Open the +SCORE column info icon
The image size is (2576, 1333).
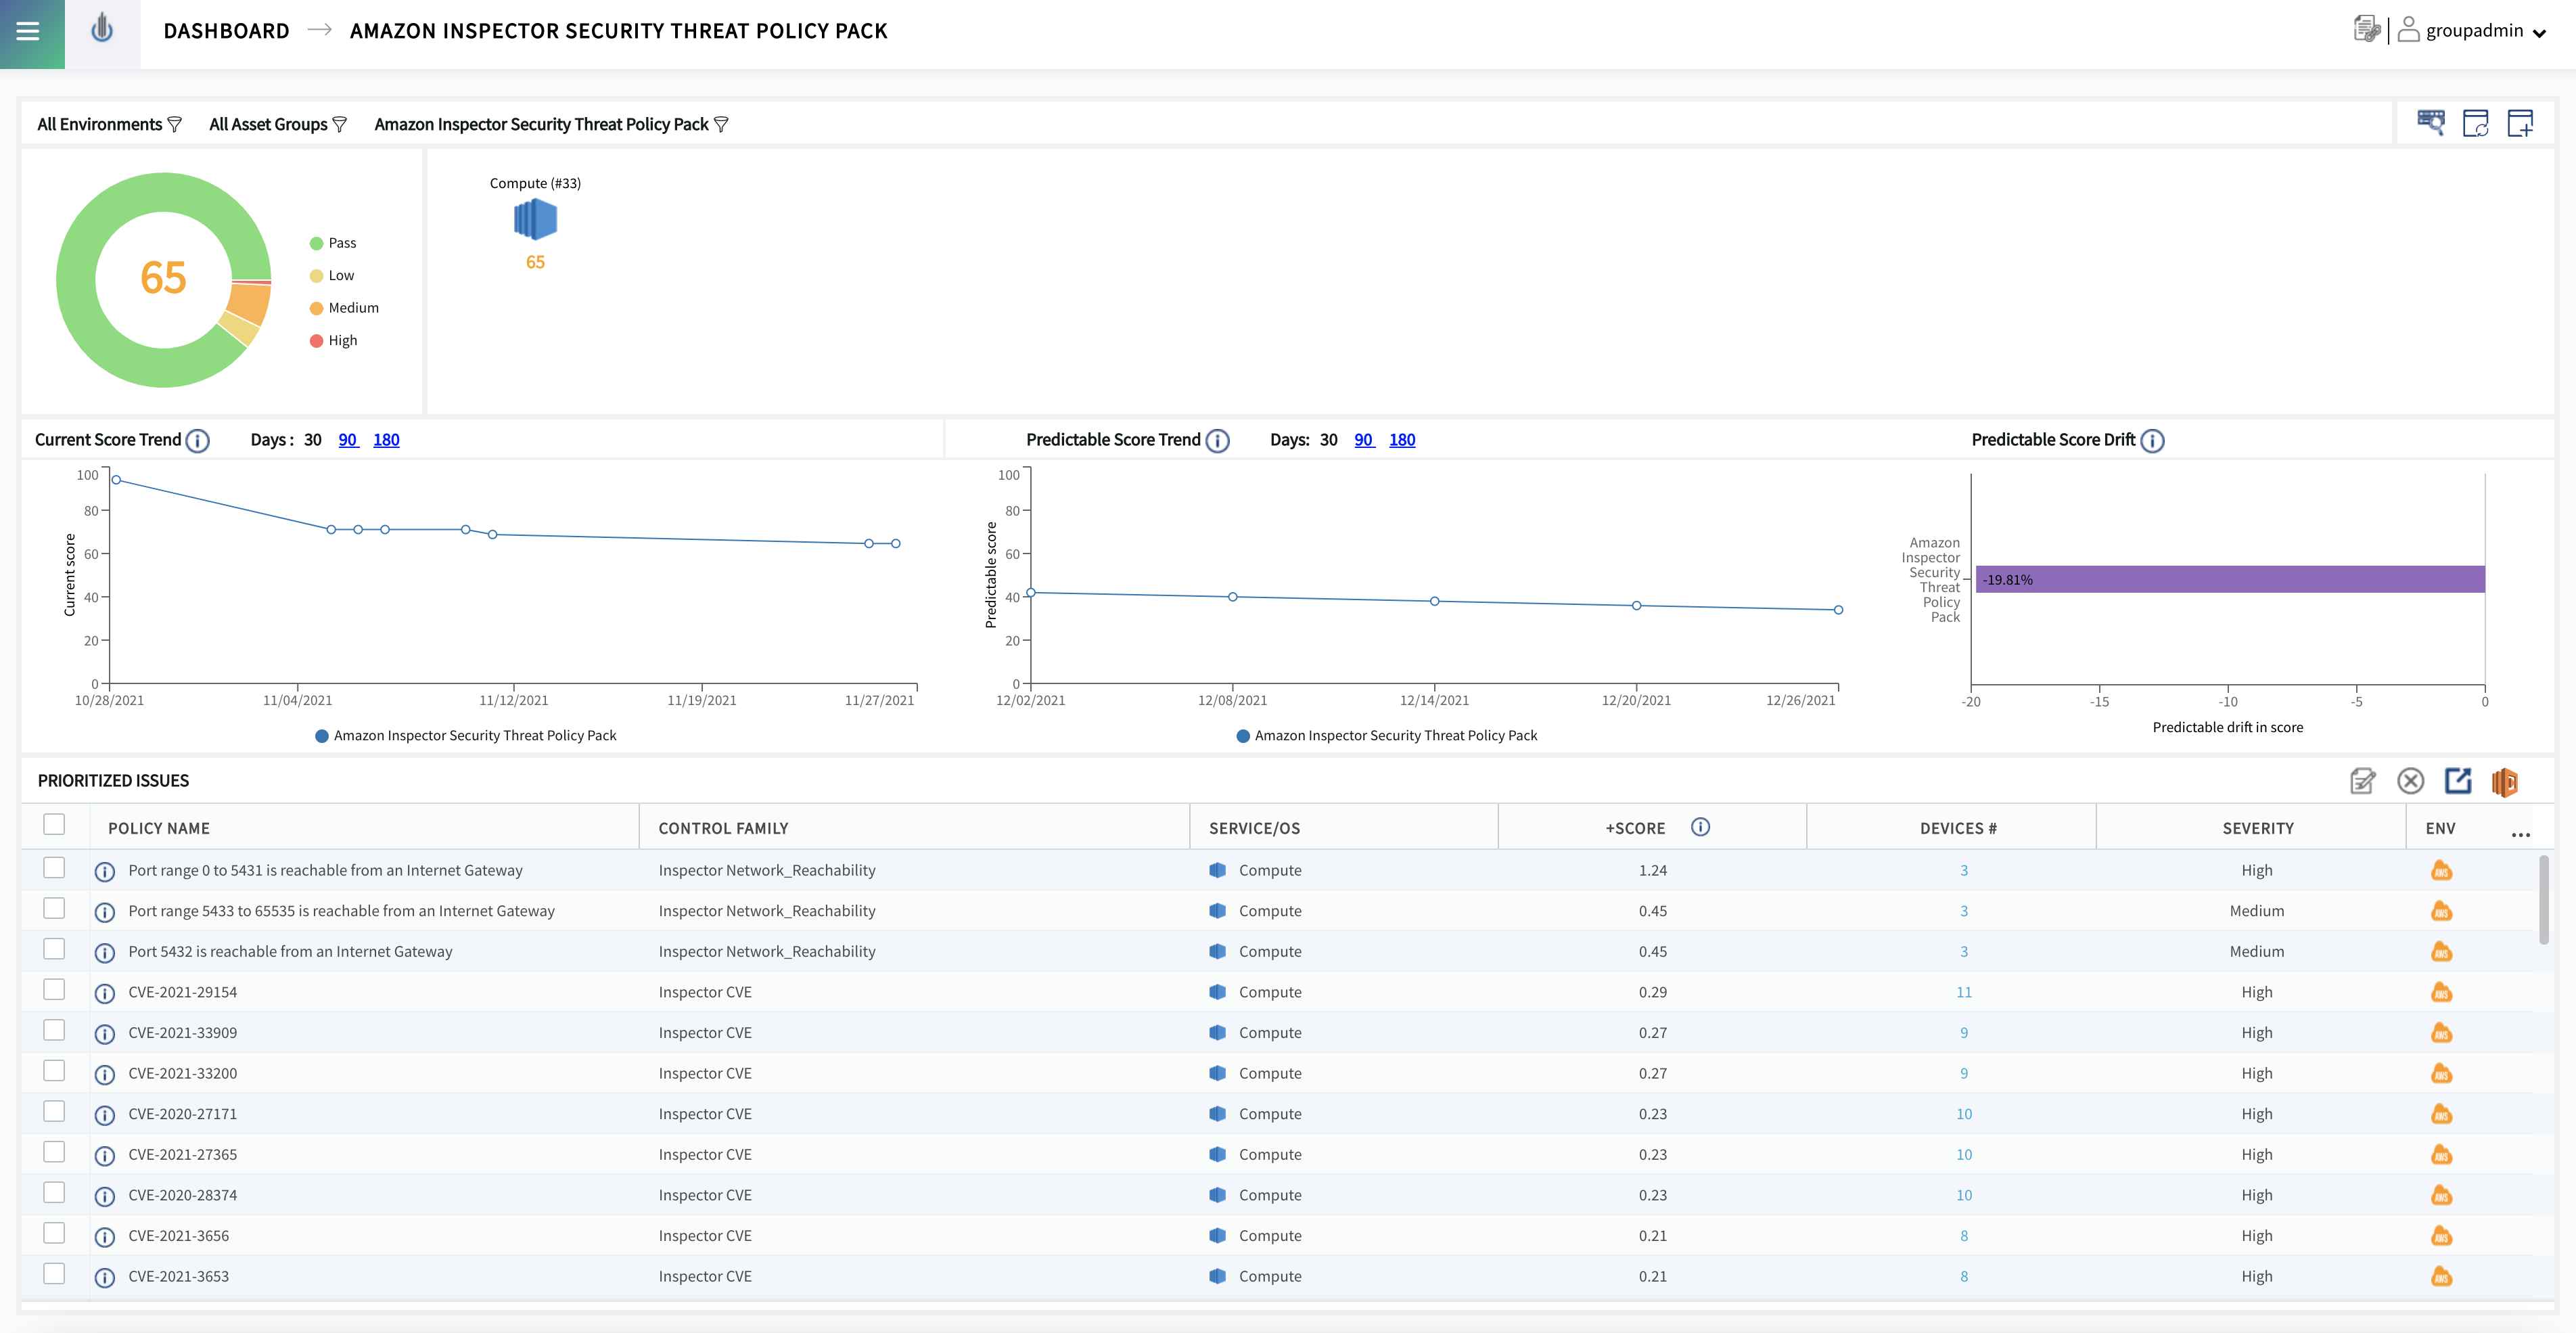(1700, 827)
